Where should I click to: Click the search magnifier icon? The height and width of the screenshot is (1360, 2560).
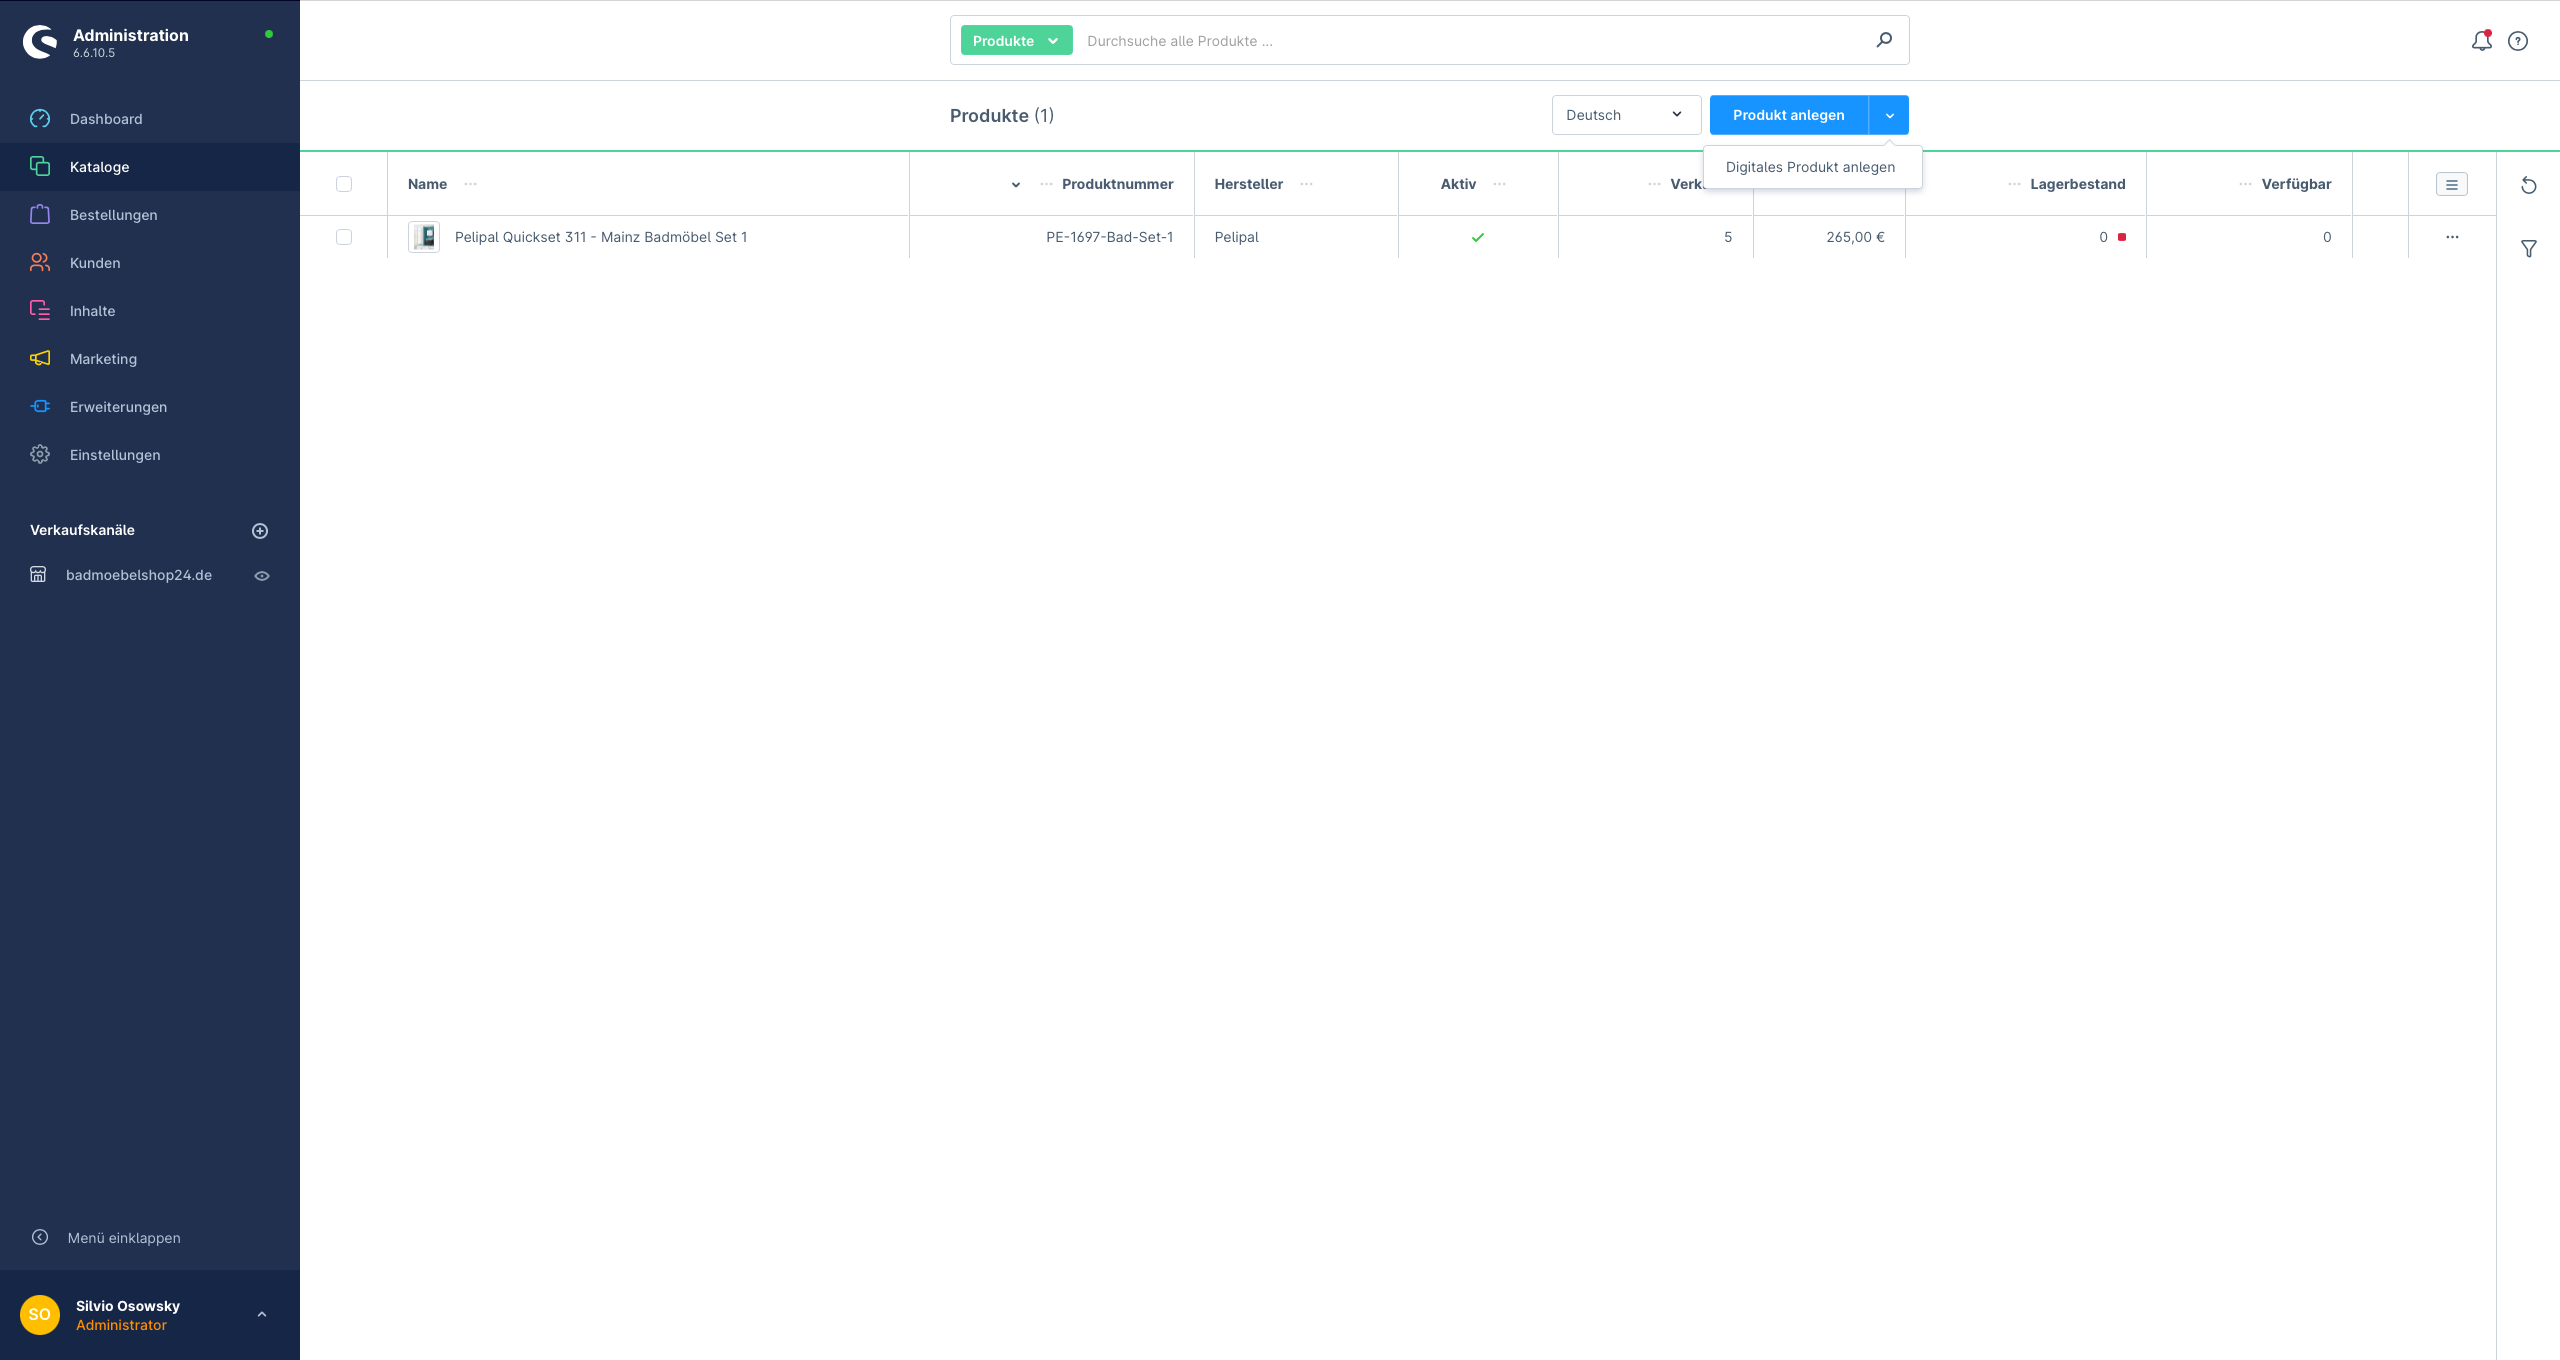[x=1884, y=40]
